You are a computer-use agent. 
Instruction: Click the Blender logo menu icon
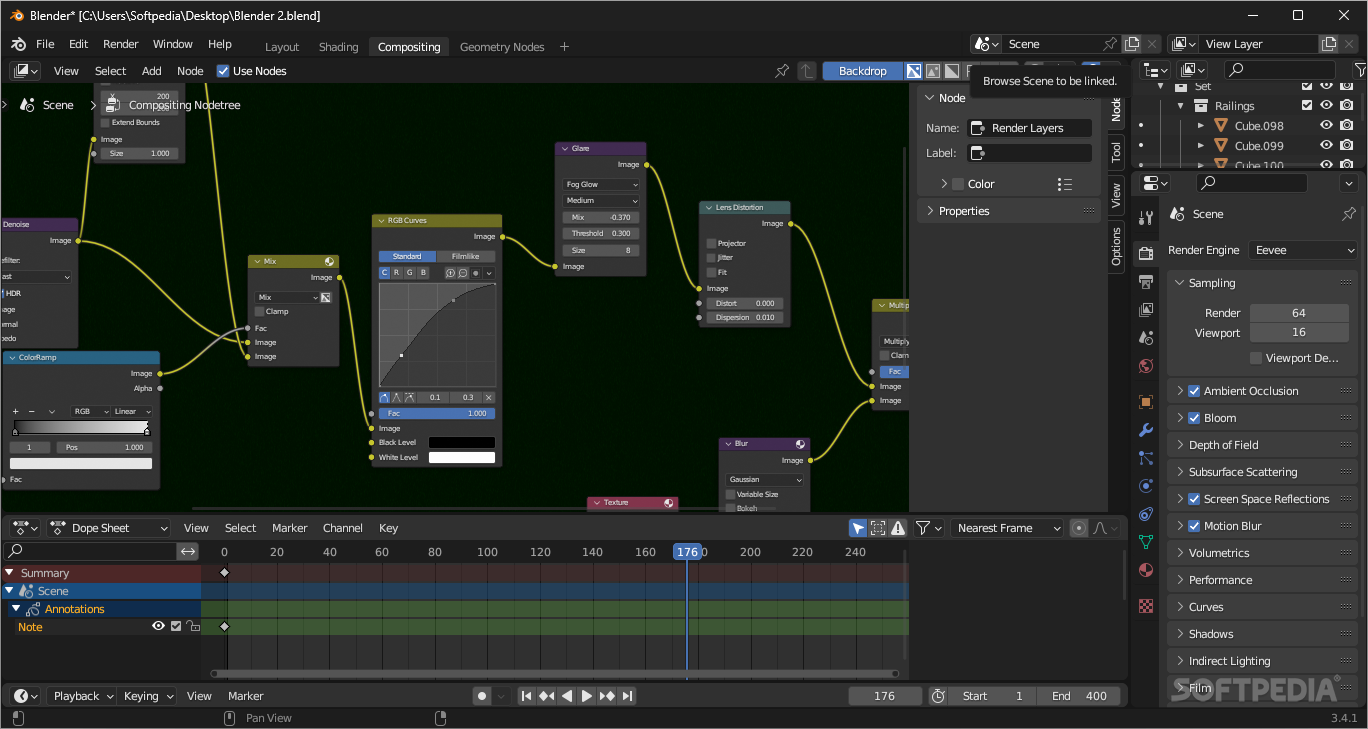[x=18, y=44]
